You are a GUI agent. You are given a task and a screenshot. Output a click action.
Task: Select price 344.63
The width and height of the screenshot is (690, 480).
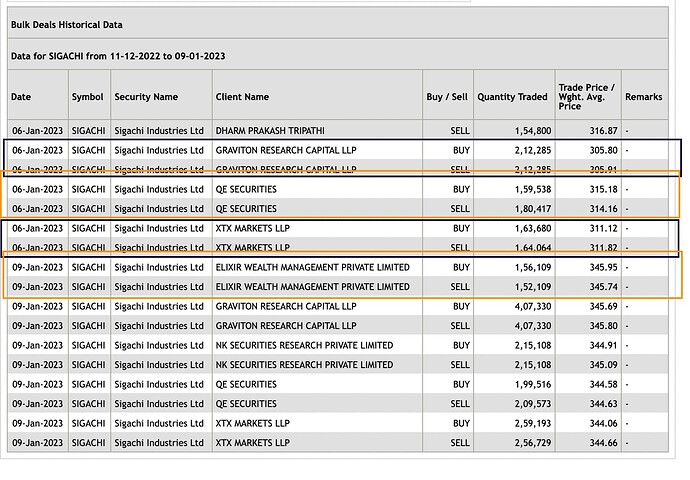pos(603,404)
